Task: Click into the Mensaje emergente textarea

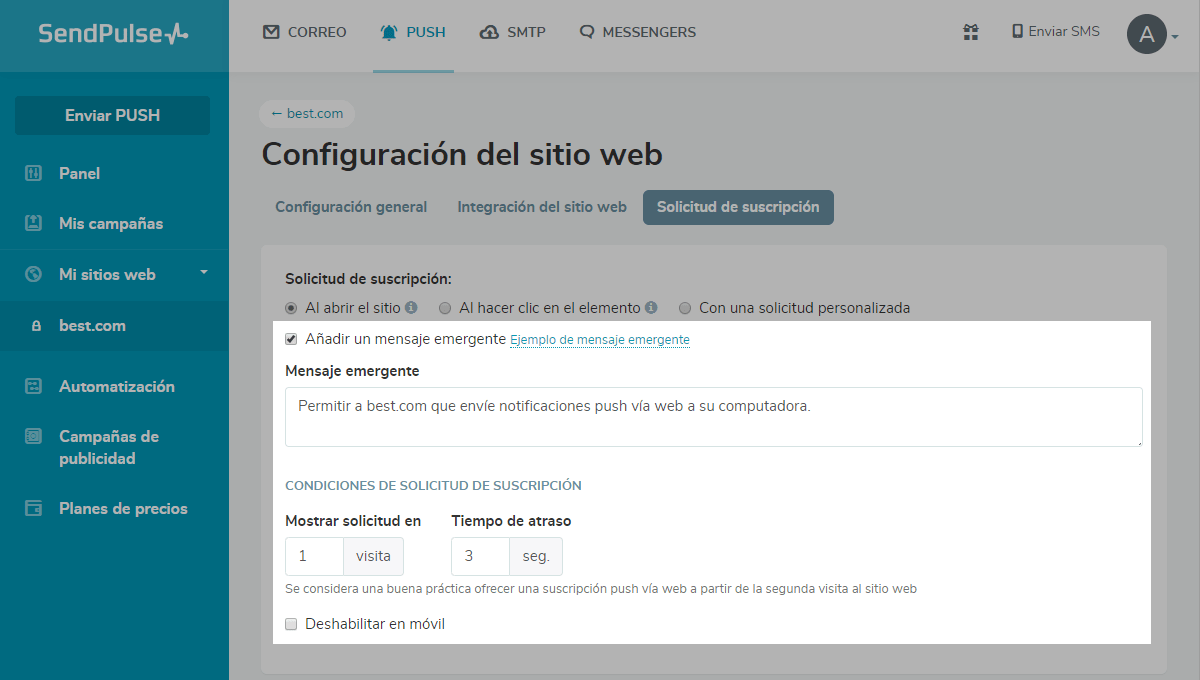Action: click(714, 417)
